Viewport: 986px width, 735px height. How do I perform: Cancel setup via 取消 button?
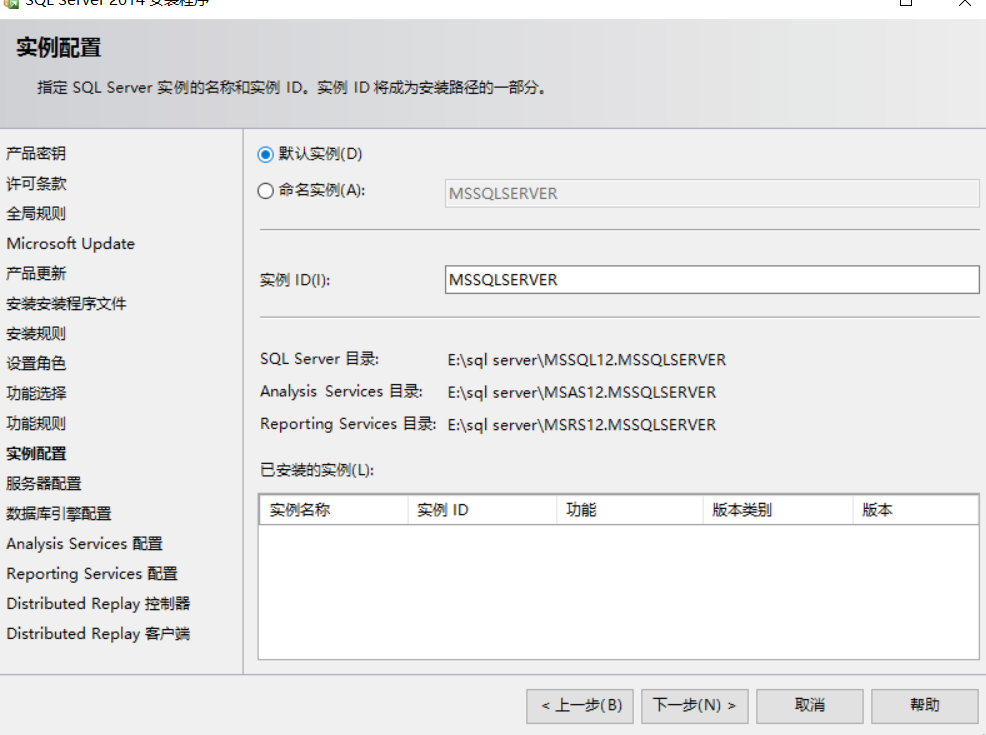click(809, 705)
